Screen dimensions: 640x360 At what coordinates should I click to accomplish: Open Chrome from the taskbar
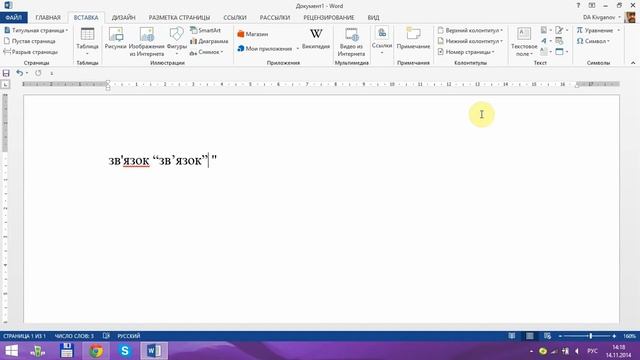point(96,351)
